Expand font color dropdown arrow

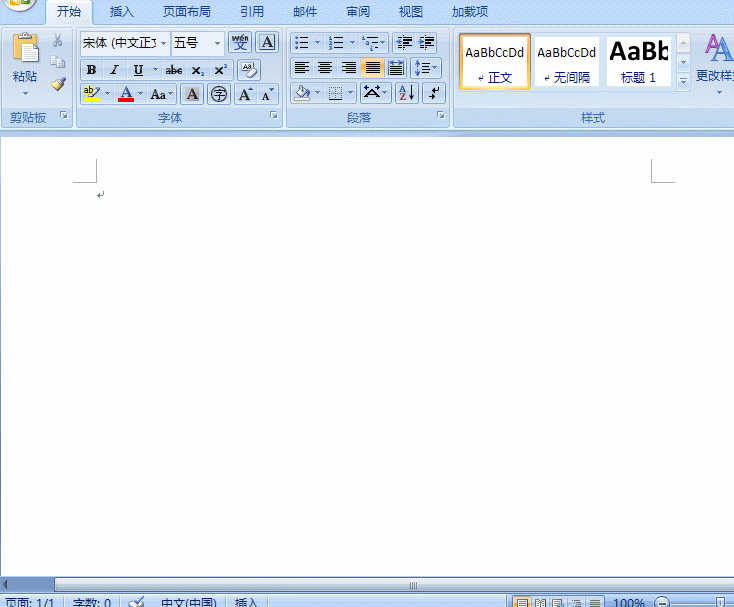[140, 94]
